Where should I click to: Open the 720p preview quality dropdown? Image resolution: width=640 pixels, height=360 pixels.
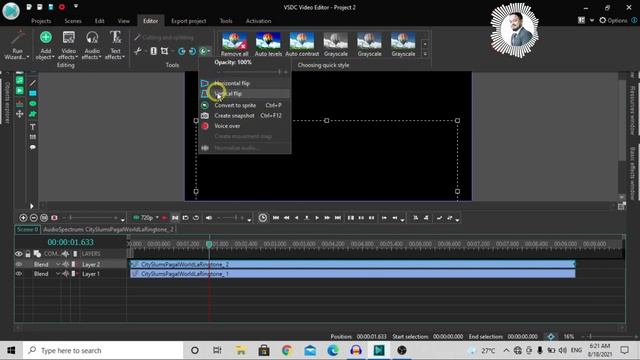146,218
